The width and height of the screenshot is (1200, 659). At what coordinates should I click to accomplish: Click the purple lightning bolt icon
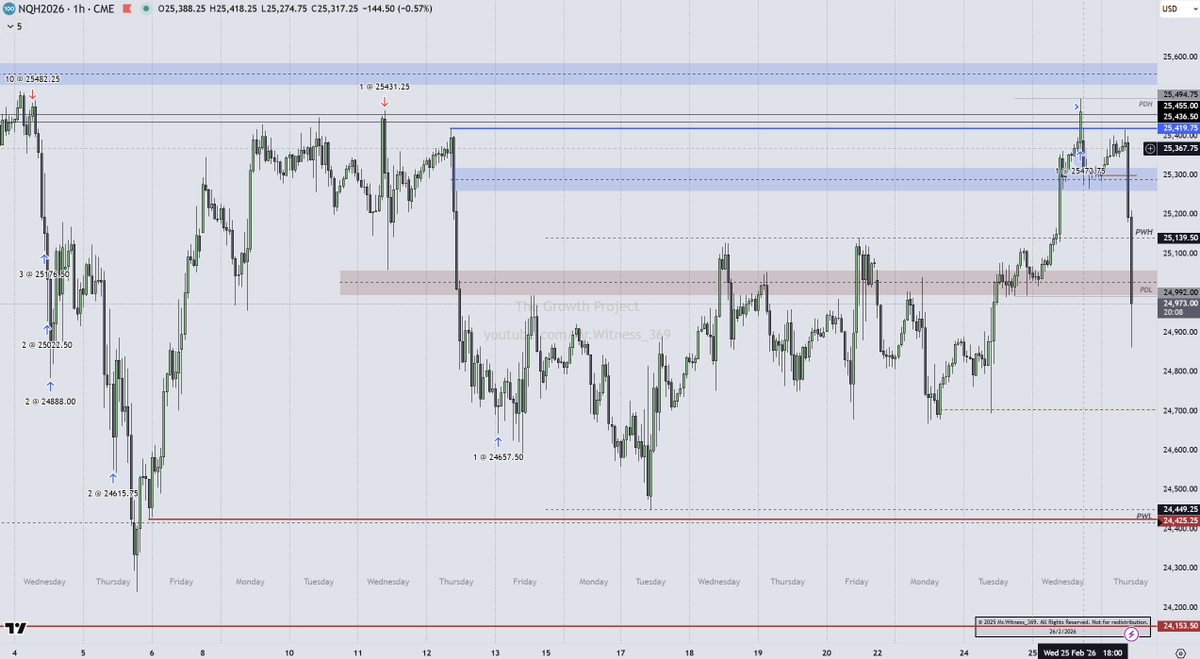[x=1131, y=634]
